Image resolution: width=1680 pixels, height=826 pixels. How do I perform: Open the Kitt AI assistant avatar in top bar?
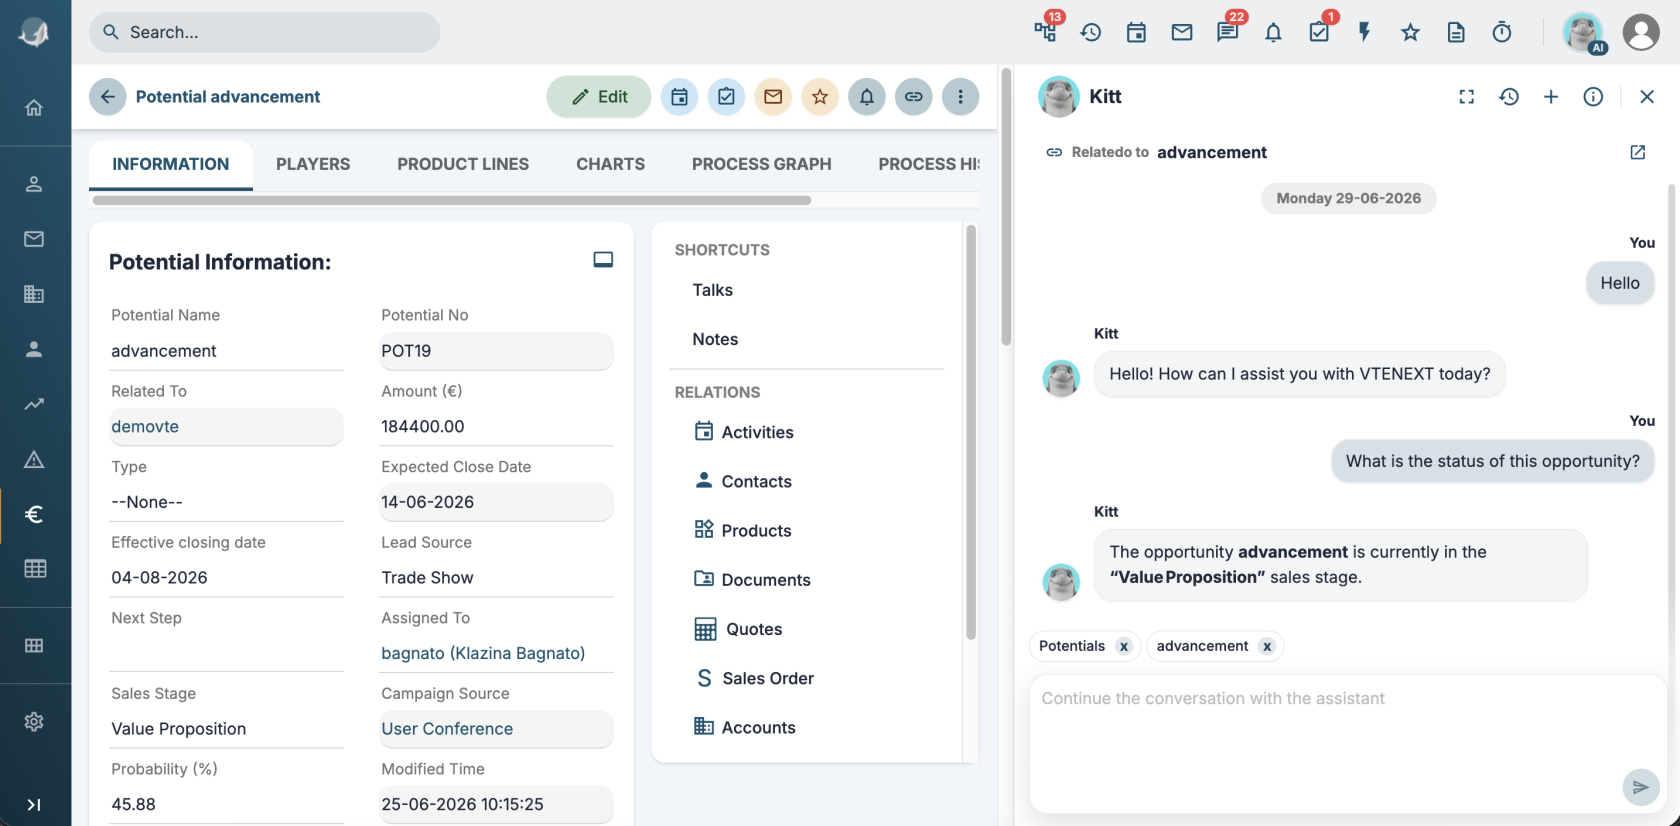tap(1584, 32)
